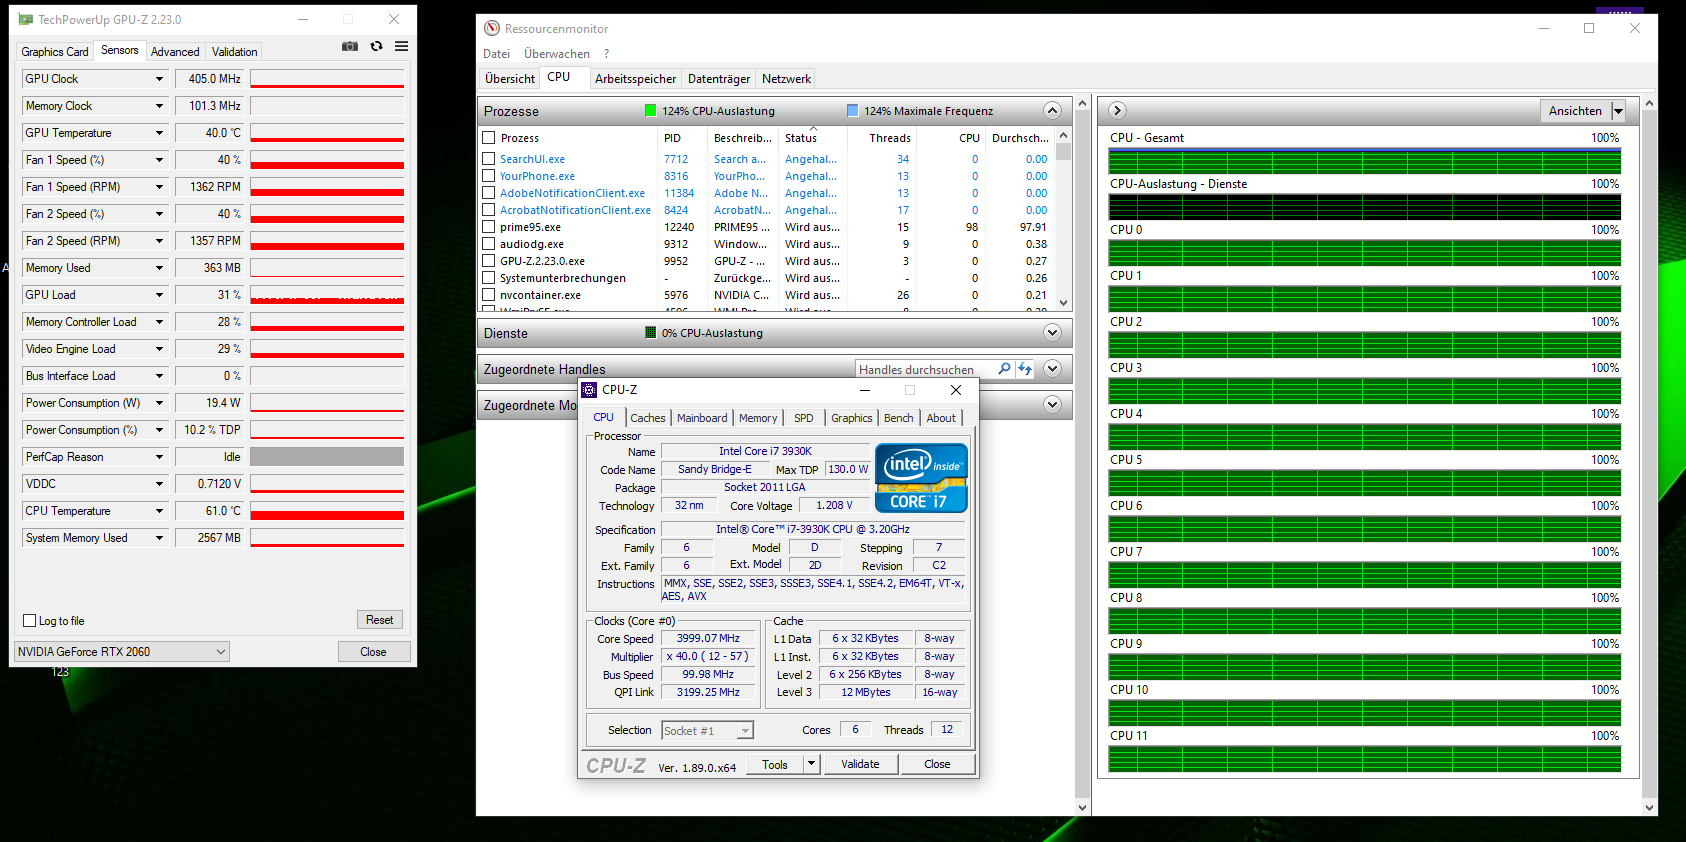Click the Dienste CPU-Auslastung indicator square
Screen dimensions: 1686x842
[651, 333]
